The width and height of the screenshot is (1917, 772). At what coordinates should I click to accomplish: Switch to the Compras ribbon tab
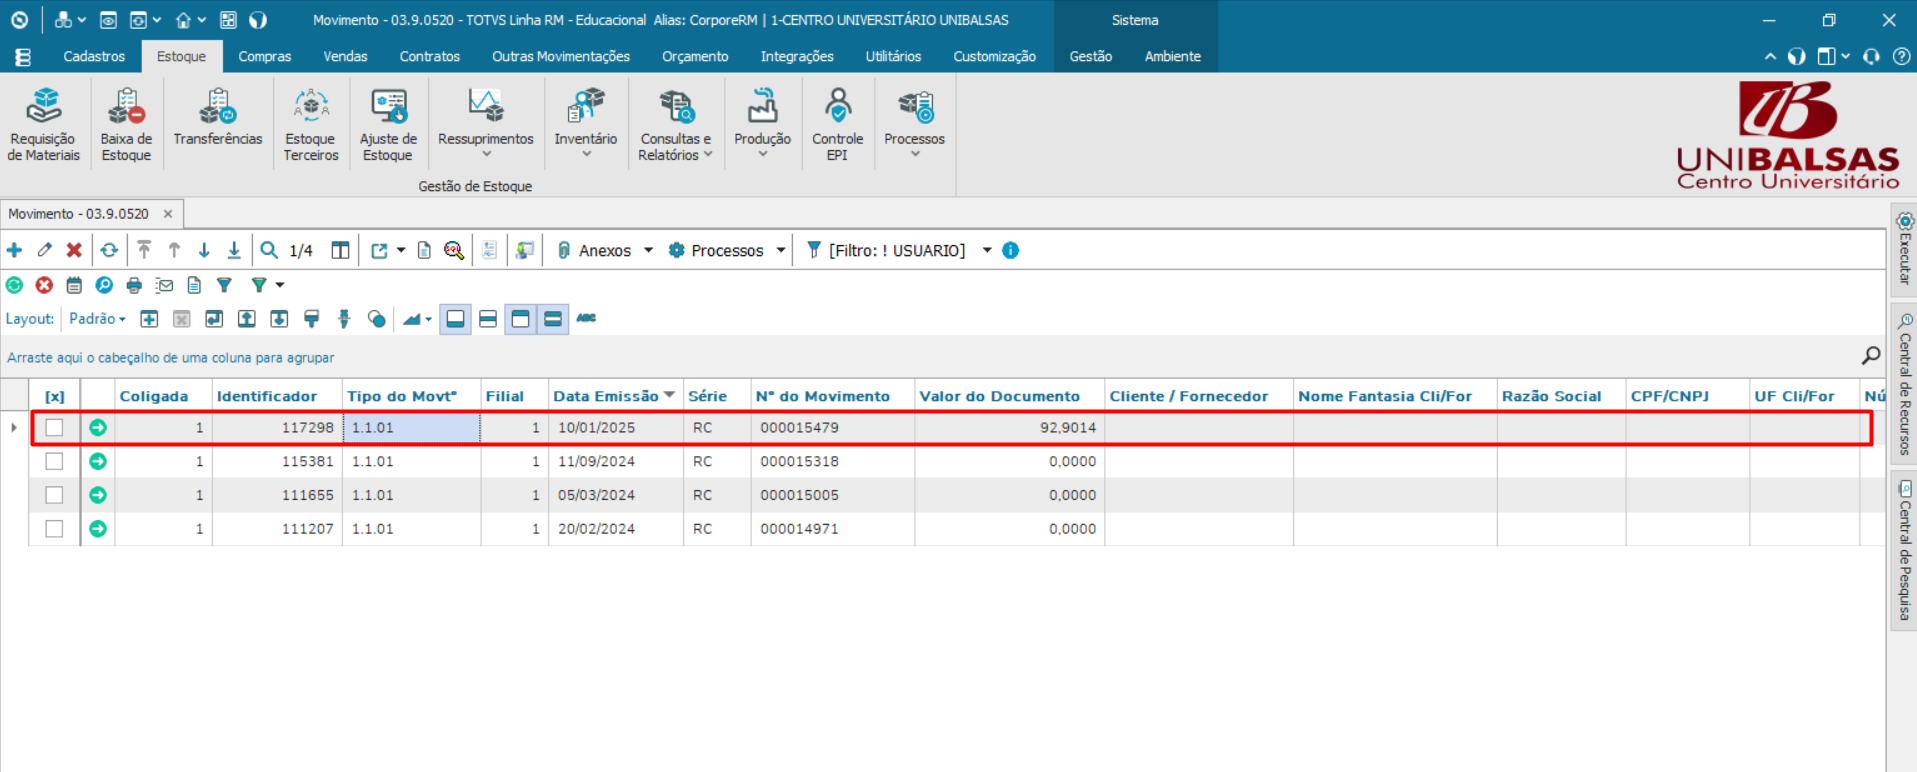click(x=264, y=57)
